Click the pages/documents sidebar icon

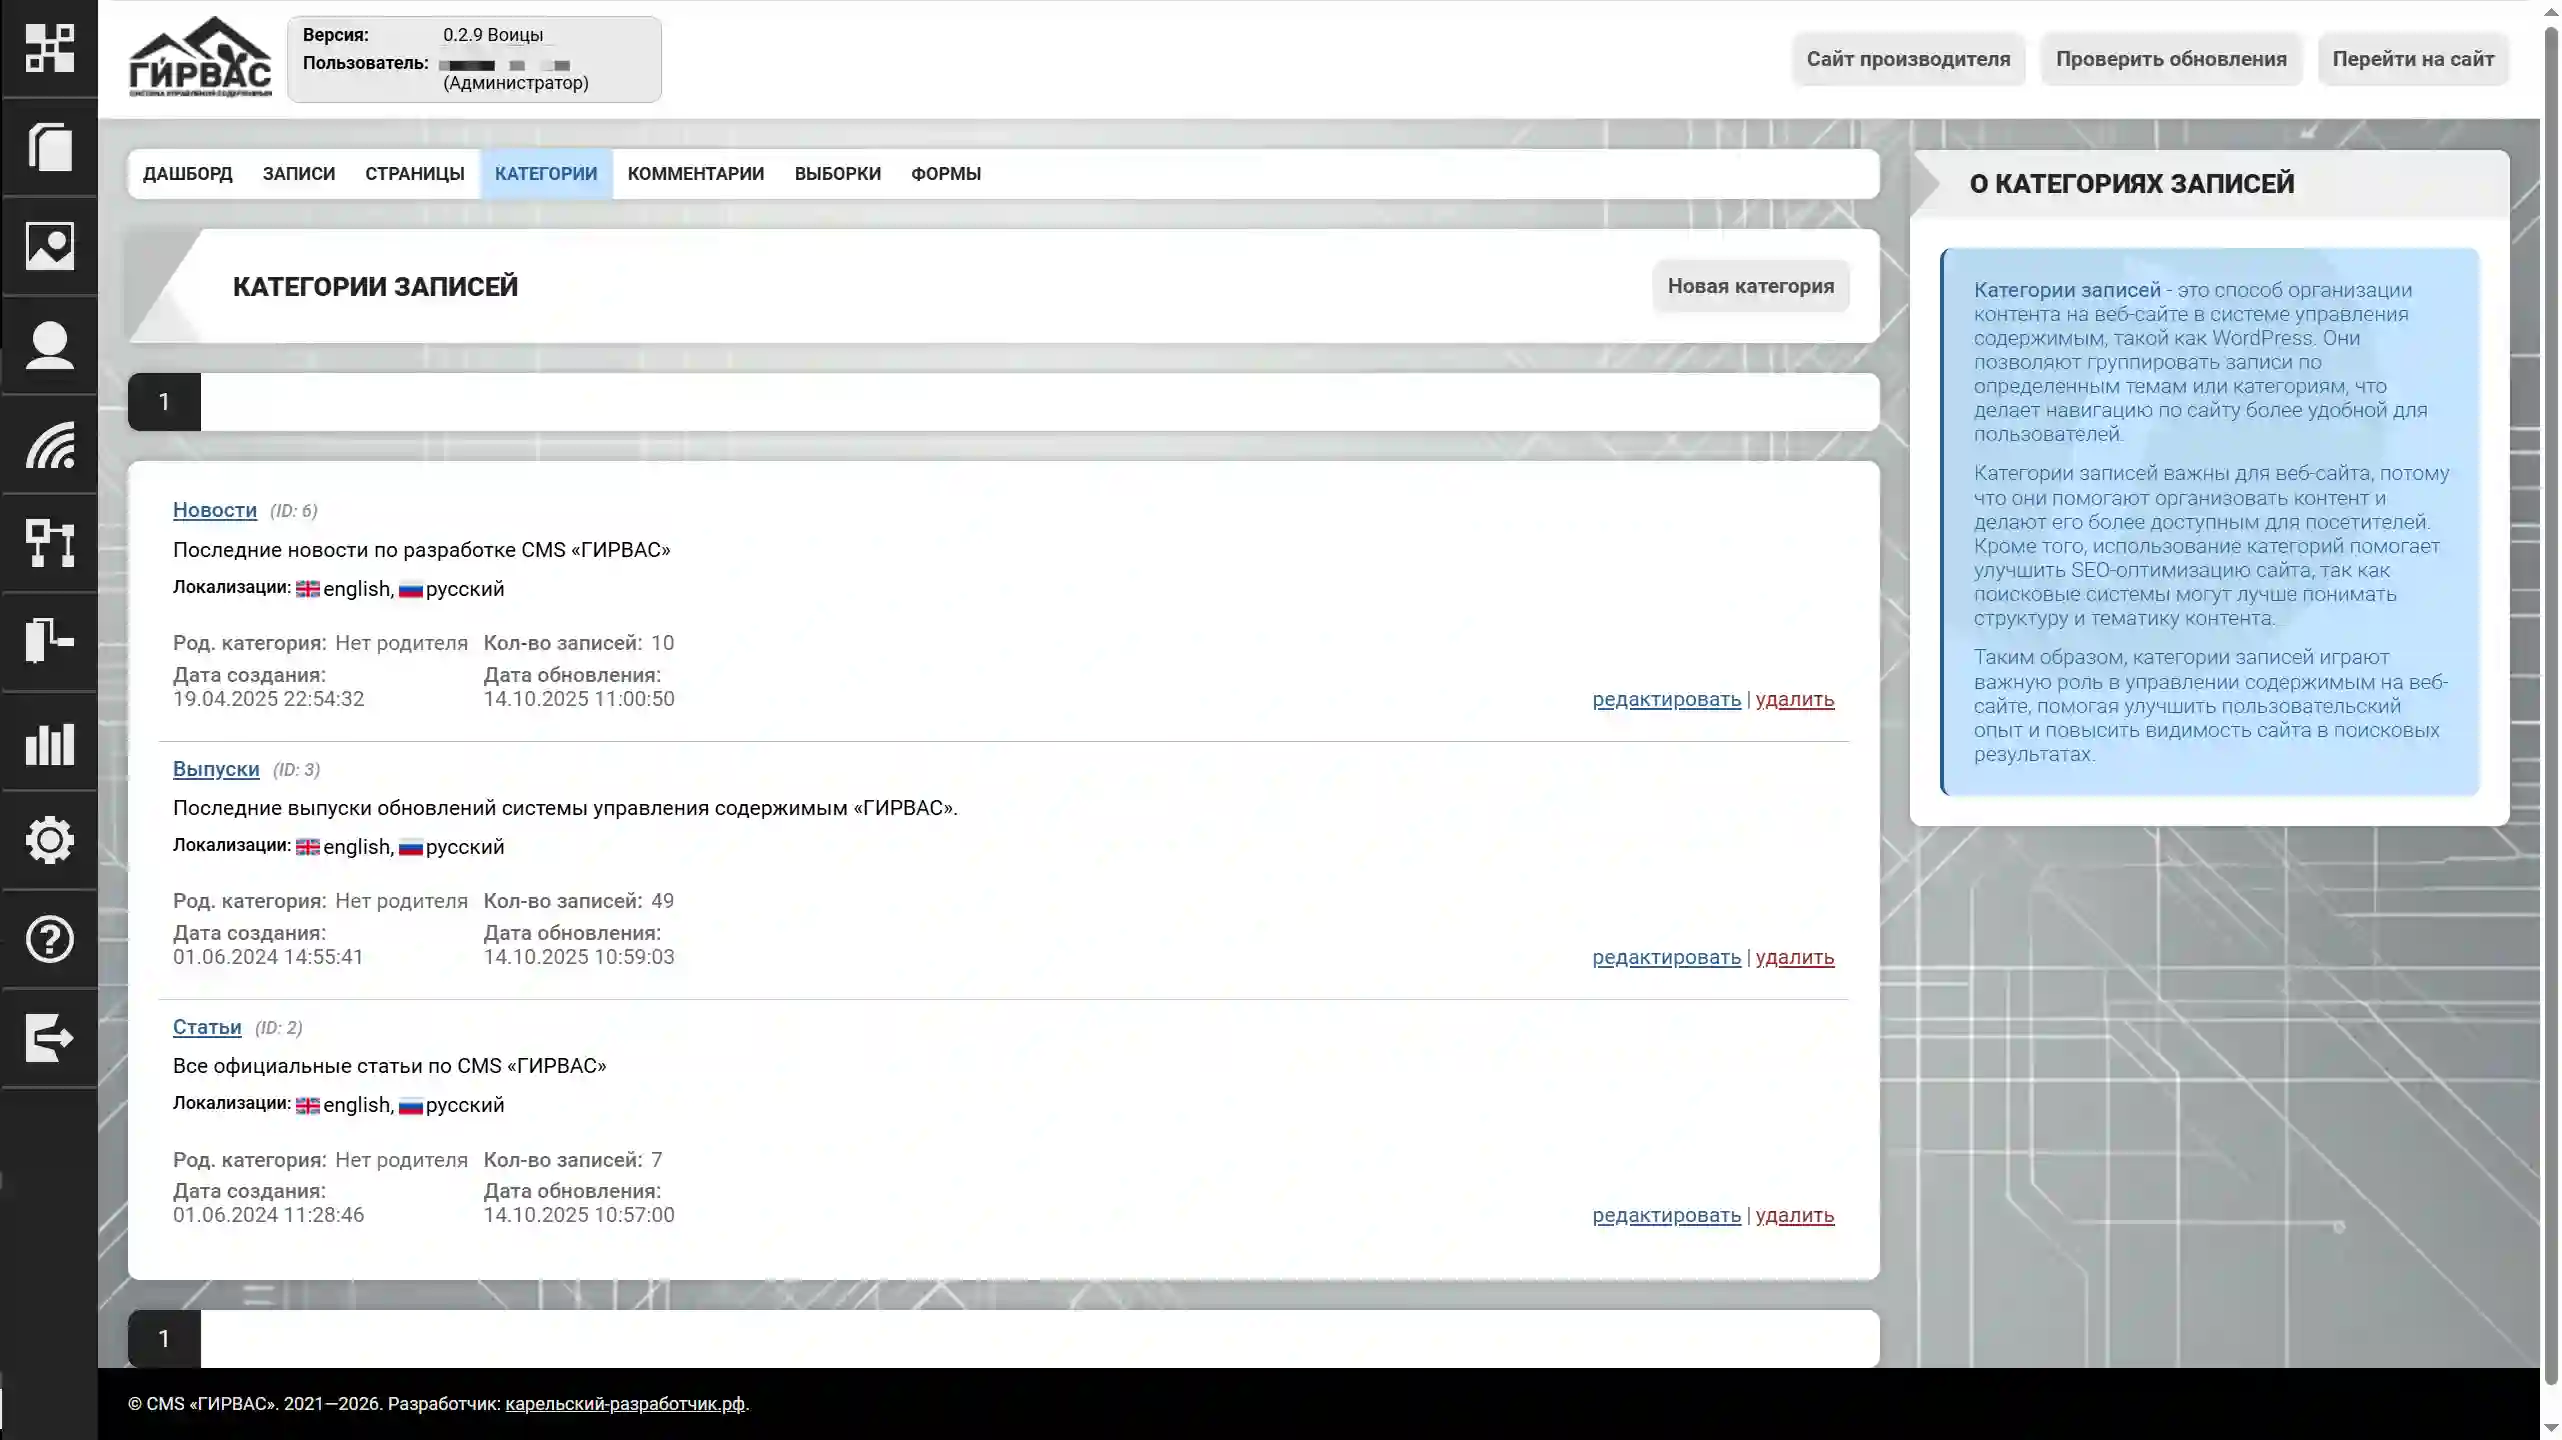pos(49,147)
